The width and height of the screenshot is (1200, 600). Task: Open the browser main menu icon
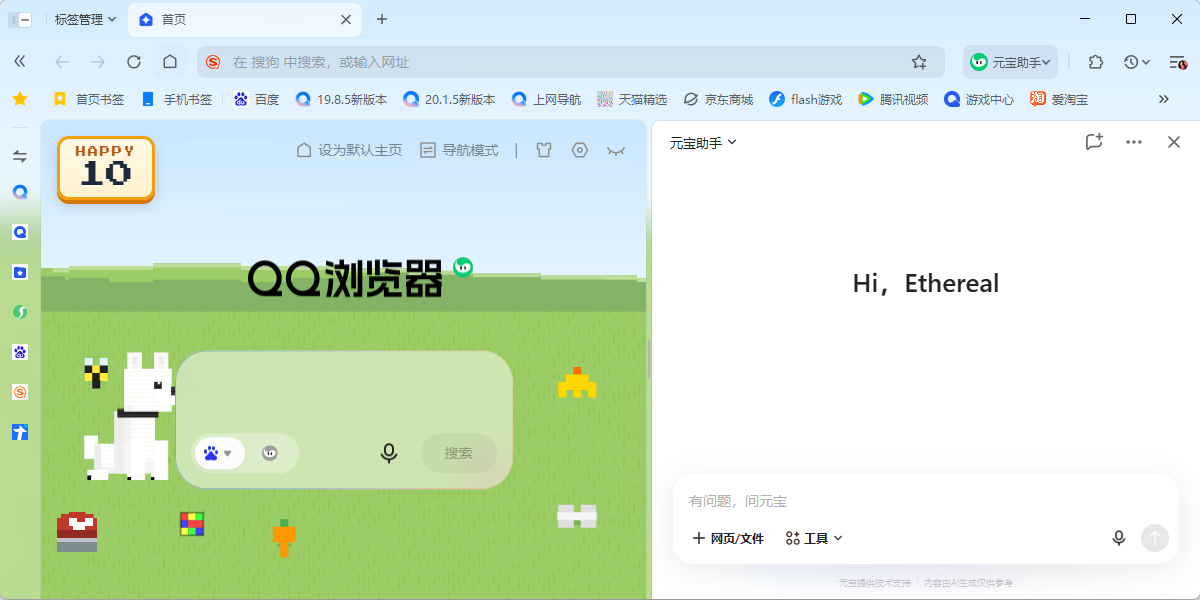(x=1178, y=62)
